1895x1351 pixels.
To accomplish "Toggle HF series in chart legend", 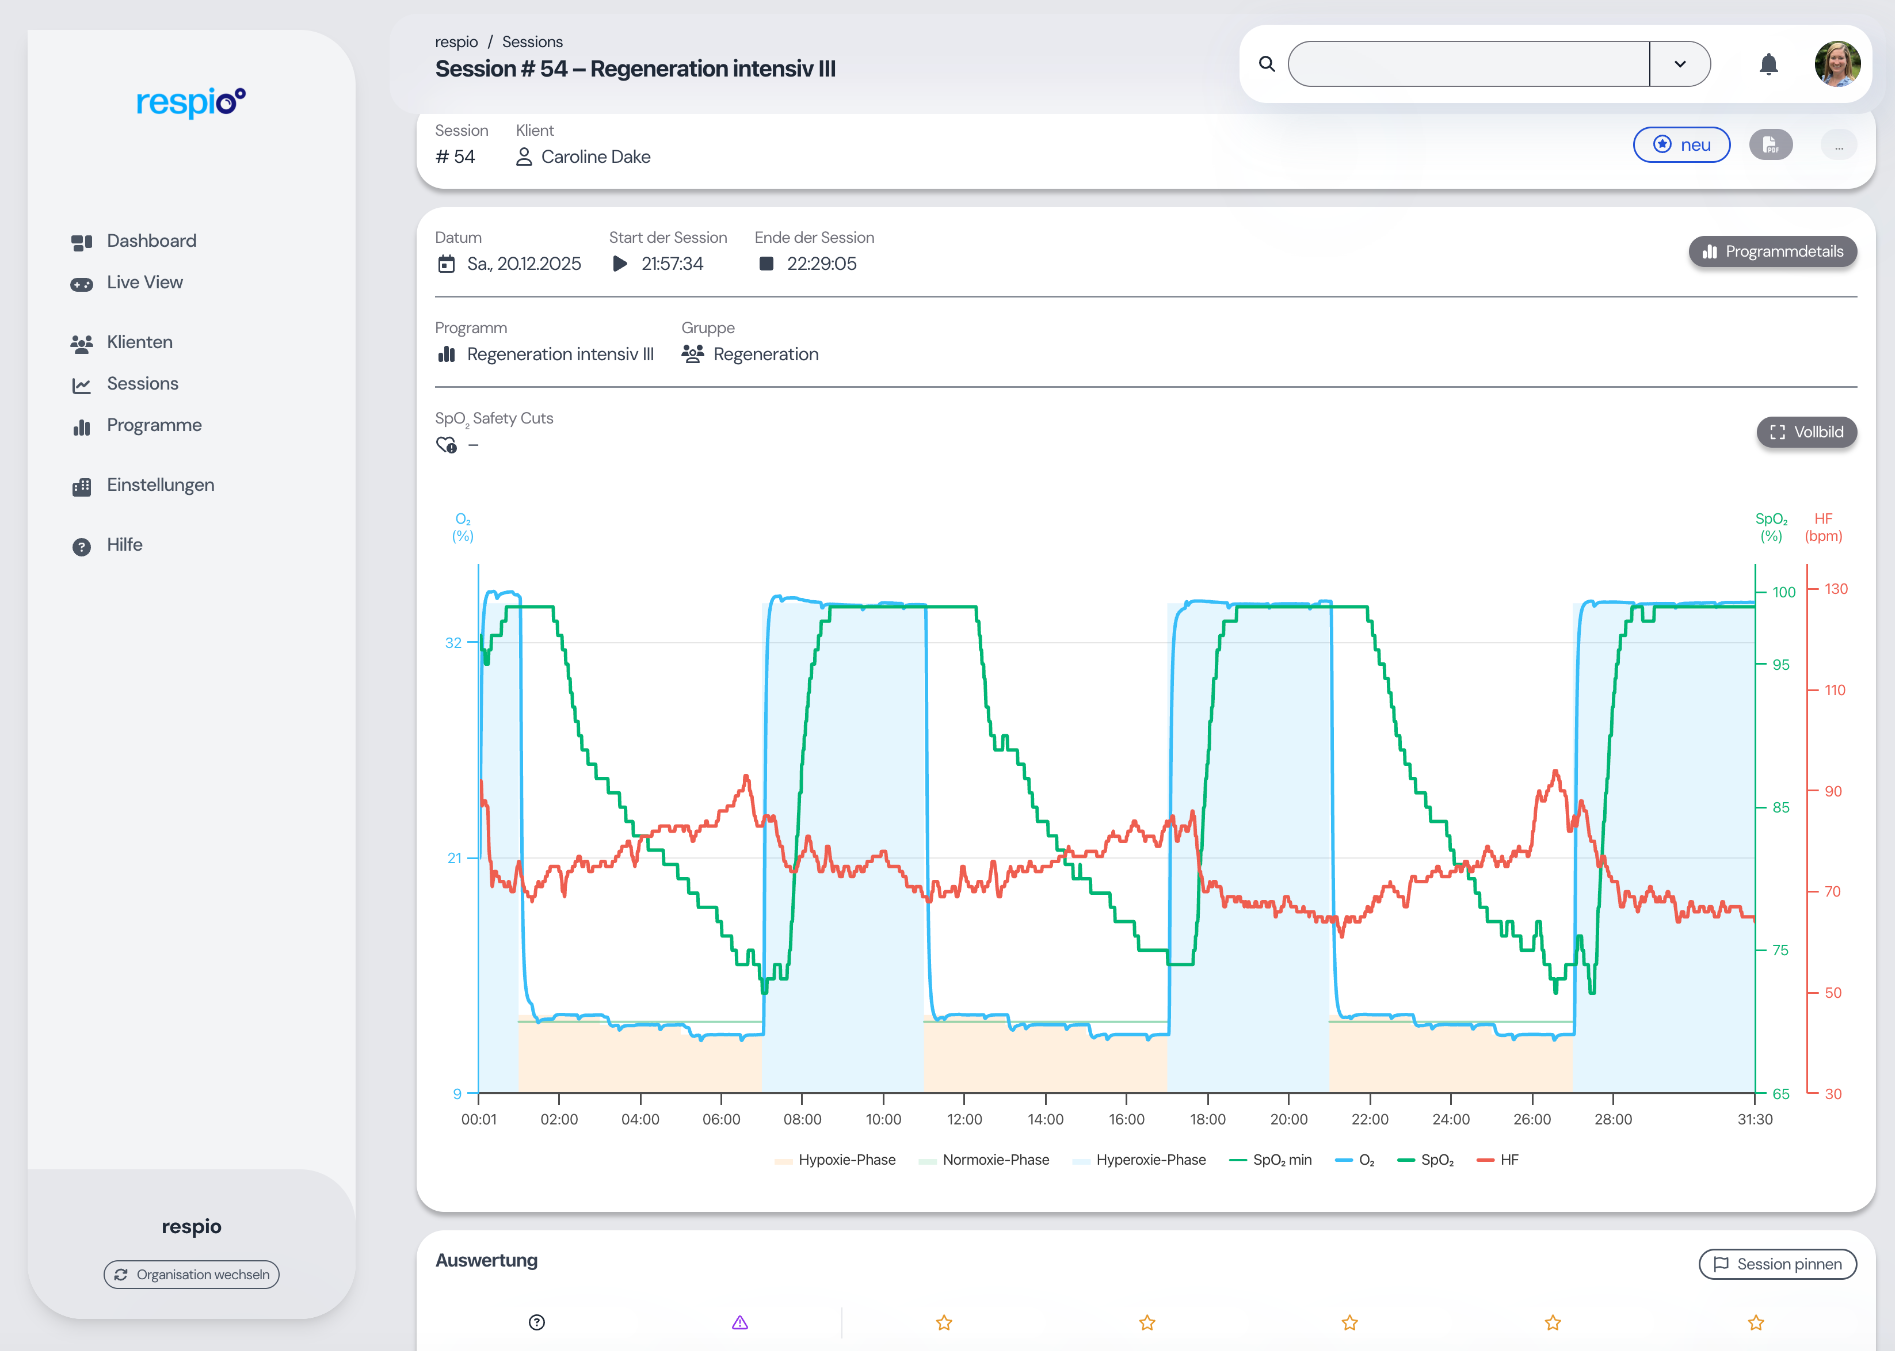I will click(x=1498, y=1160).
